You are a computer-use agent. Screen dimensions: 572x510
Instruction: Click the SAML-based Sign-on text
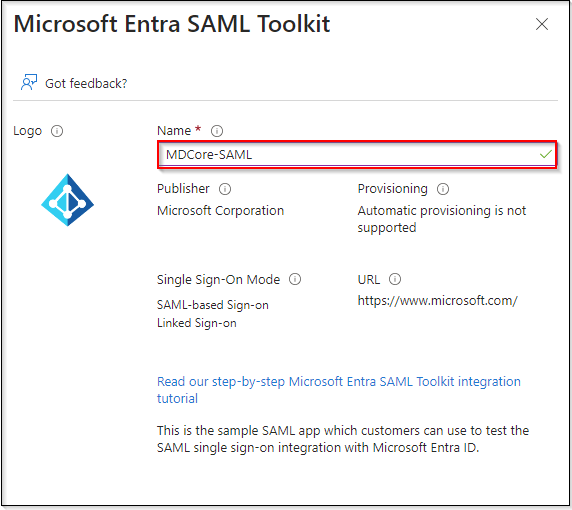click(213, 305)
